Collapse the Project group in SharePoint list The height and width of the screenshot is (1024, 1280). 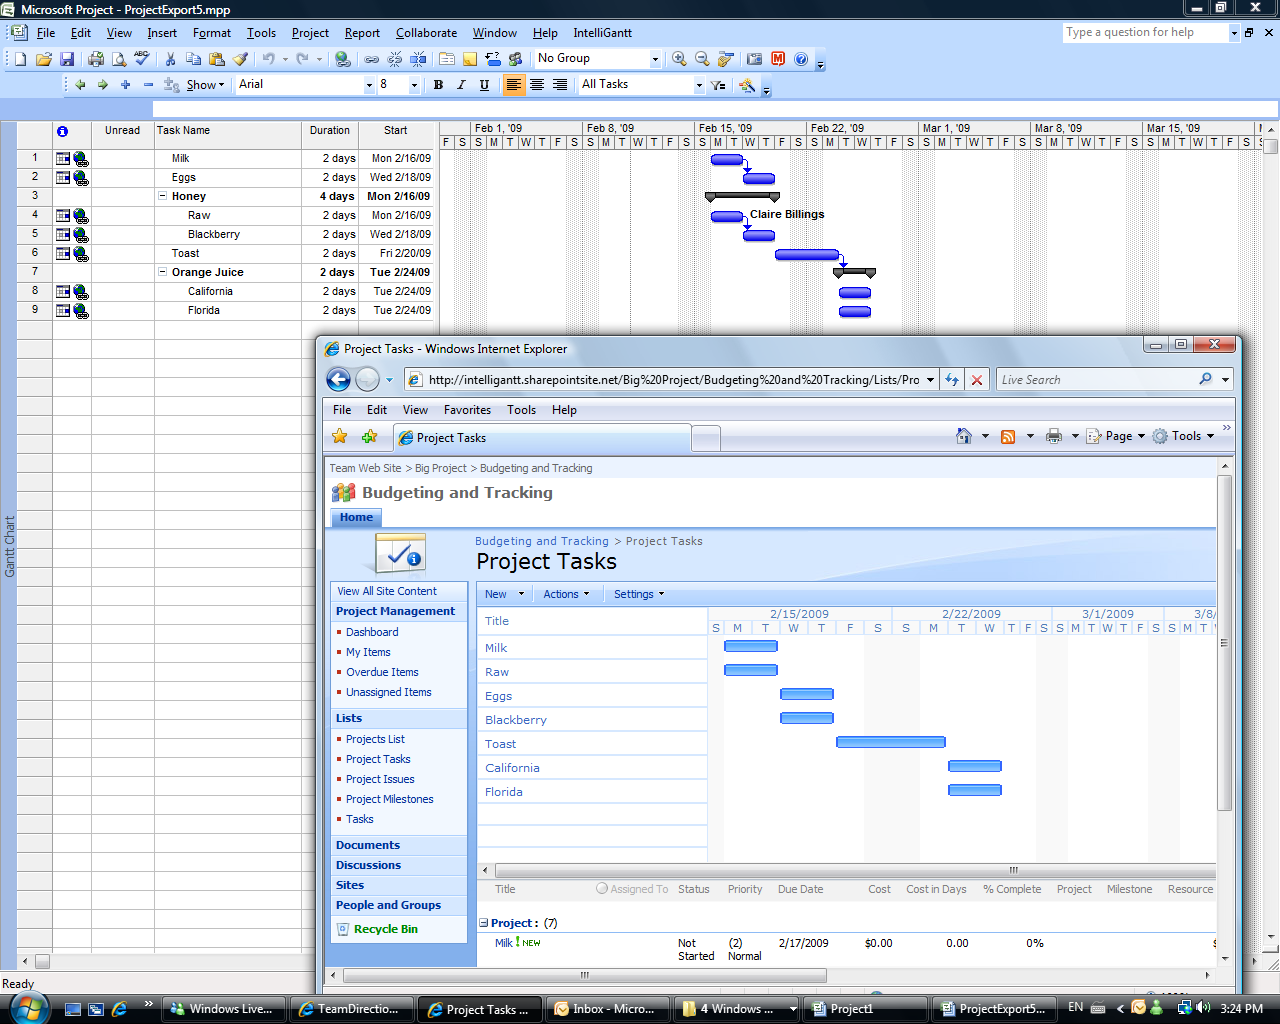point(484,923)
